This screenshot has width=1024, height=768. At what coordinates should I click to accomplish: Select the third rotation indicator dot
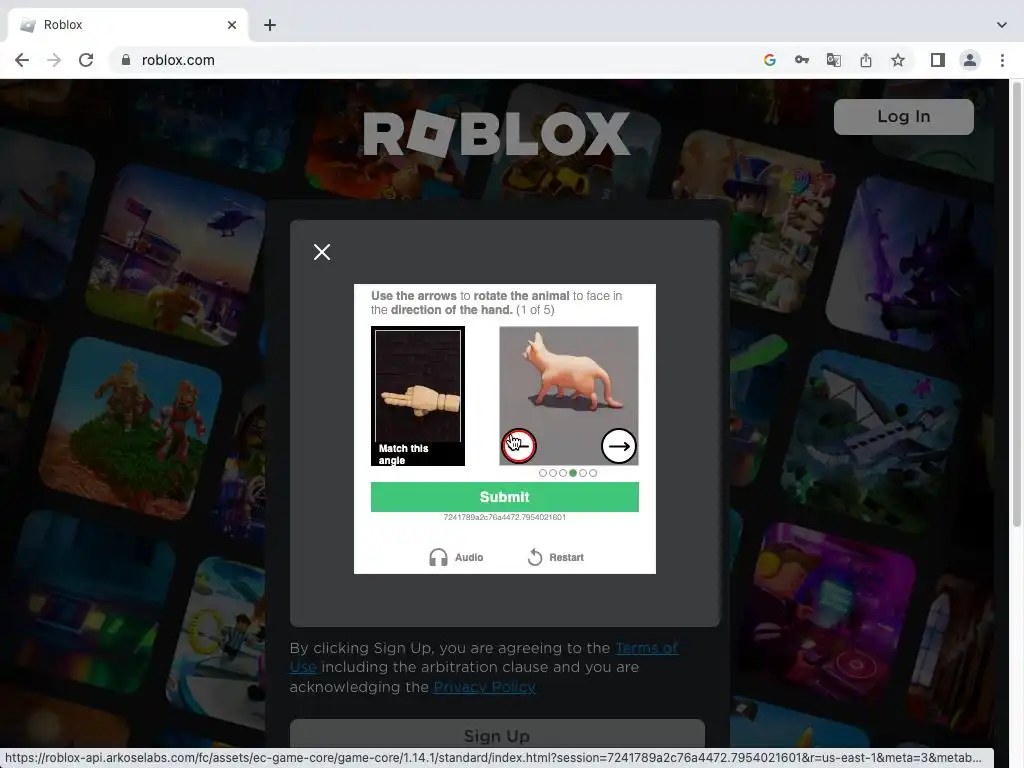pyautogui.click(x=563, y=473)
